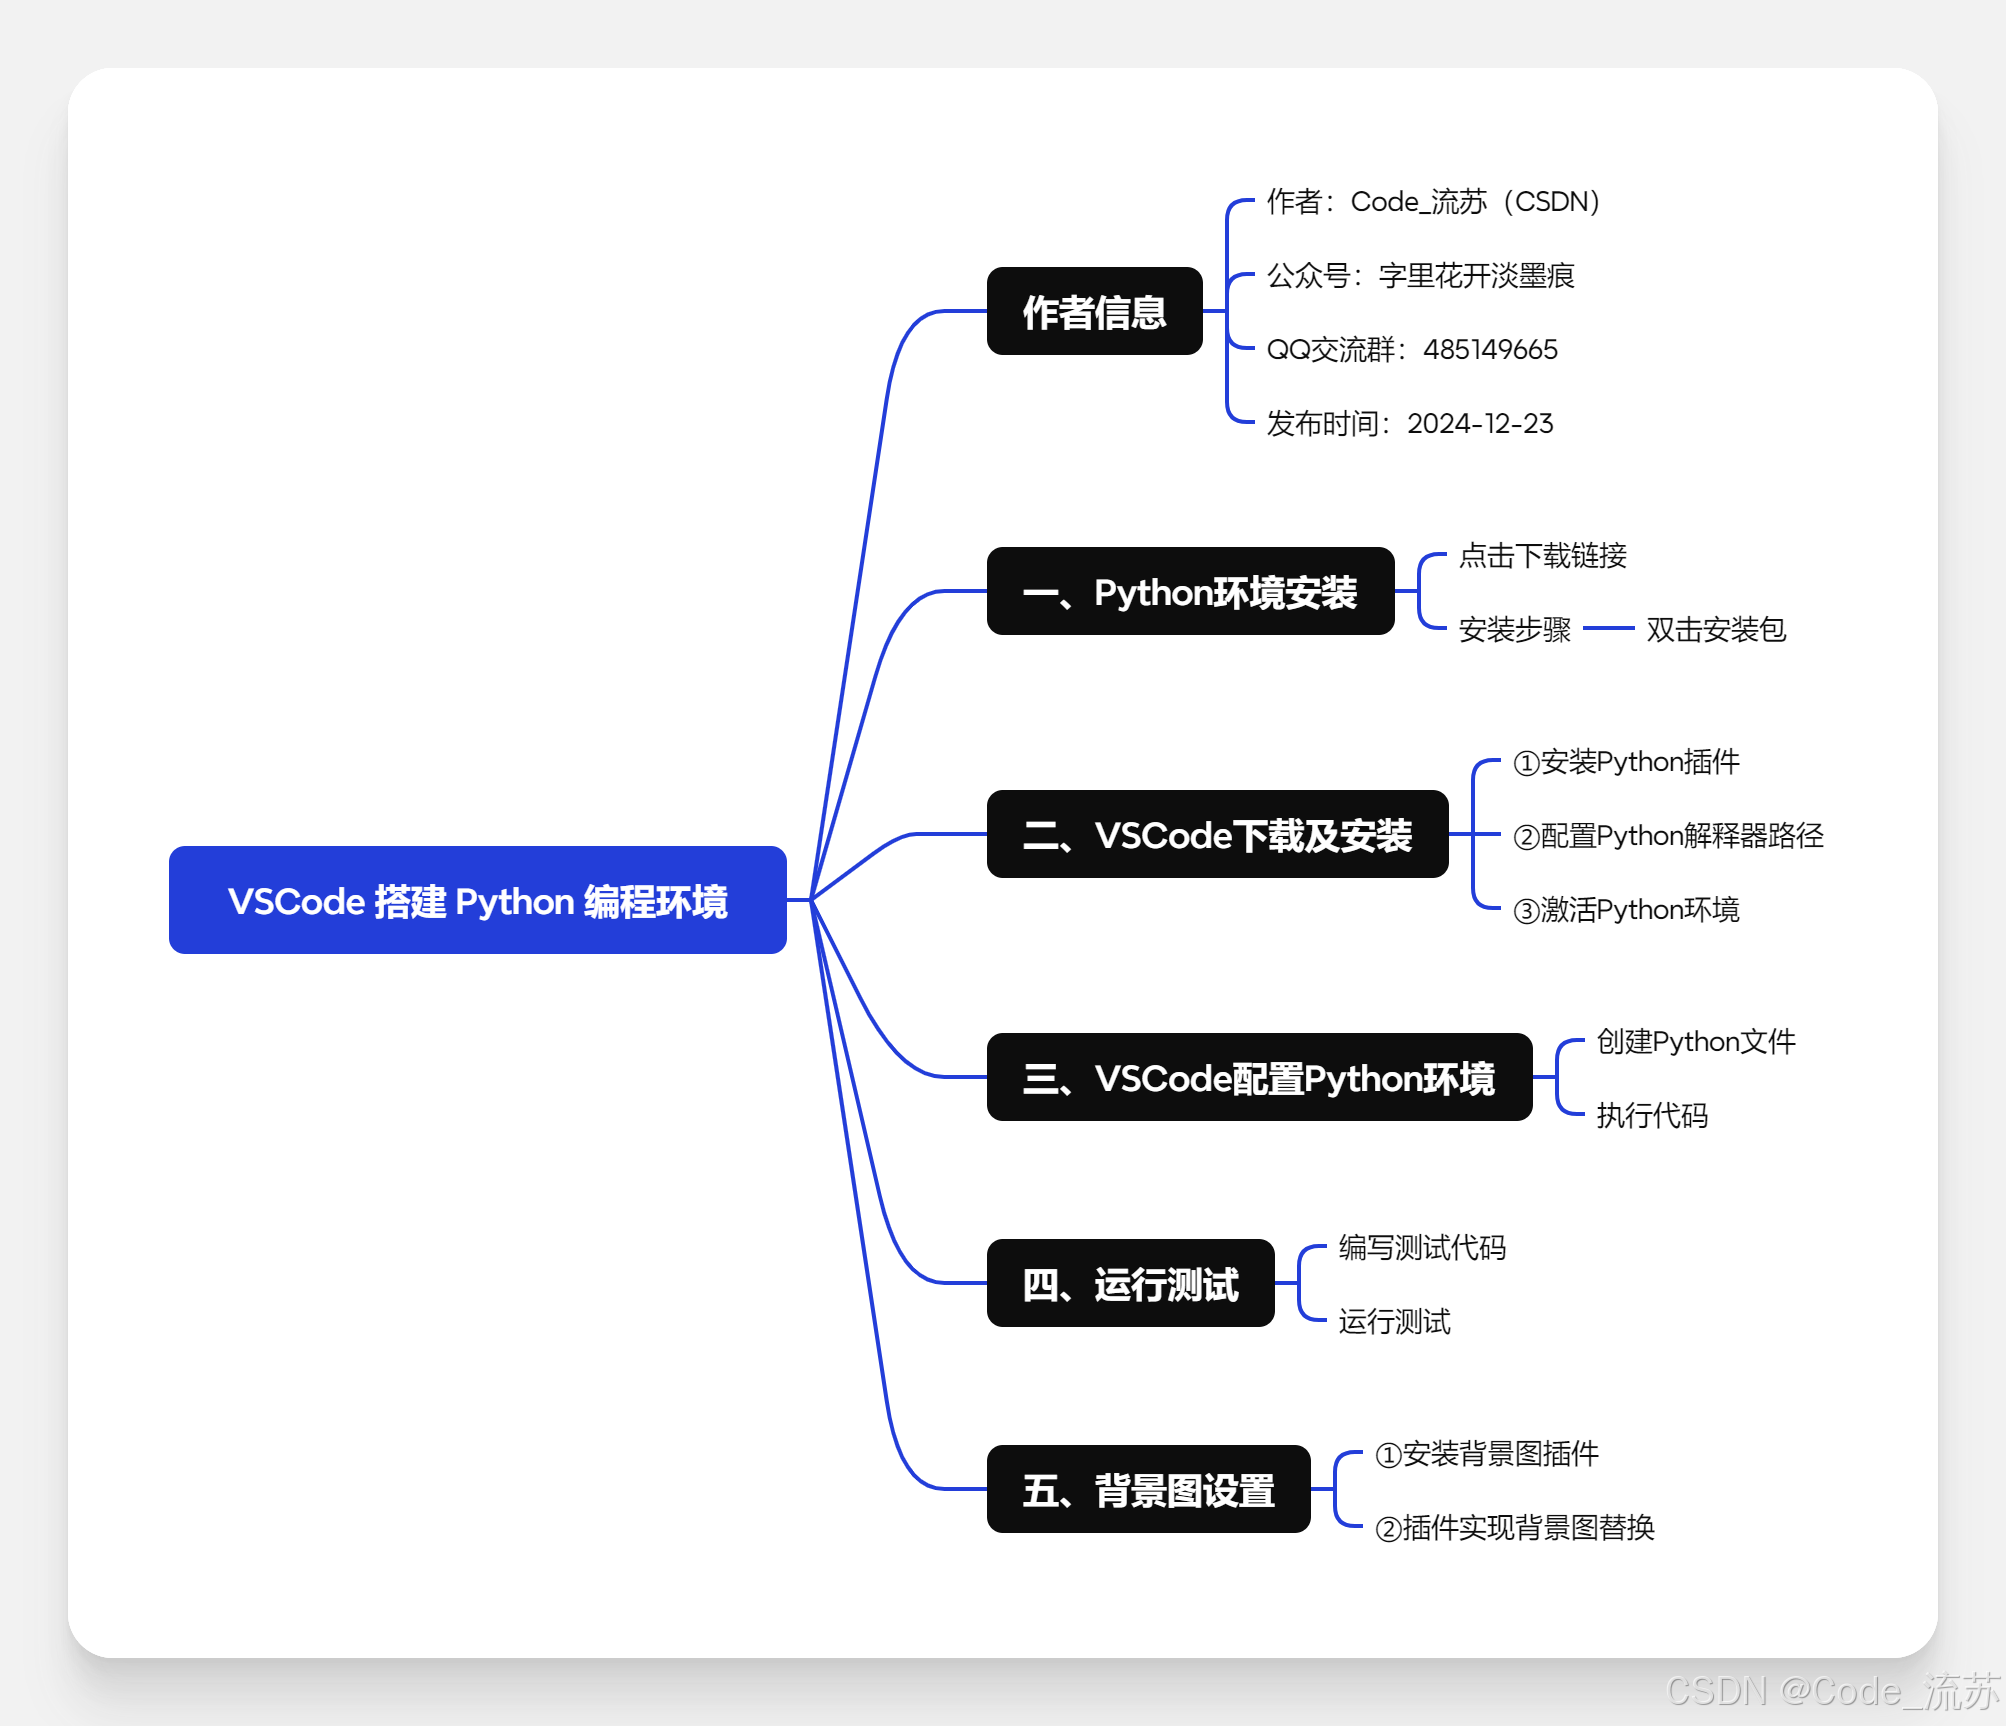The image size is (2006, 1726).
Task: Click the 发布时间：2024-12-23 item
Action: click(1410, 424)
